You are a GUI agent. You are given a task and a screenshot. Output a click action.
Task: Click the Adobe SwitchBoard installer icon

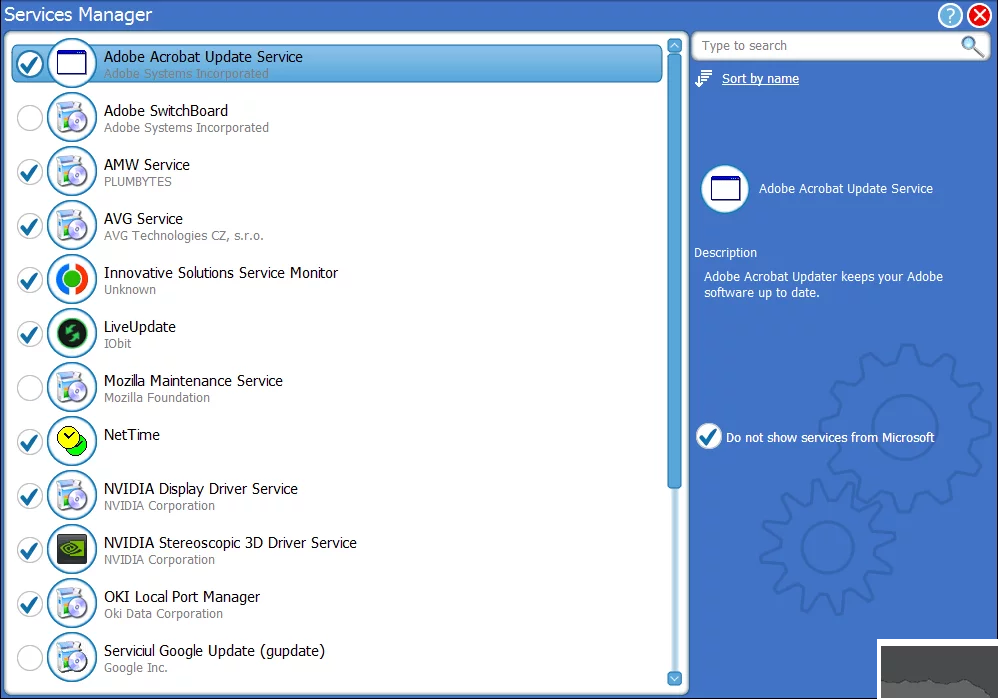(x=71, y=117)
